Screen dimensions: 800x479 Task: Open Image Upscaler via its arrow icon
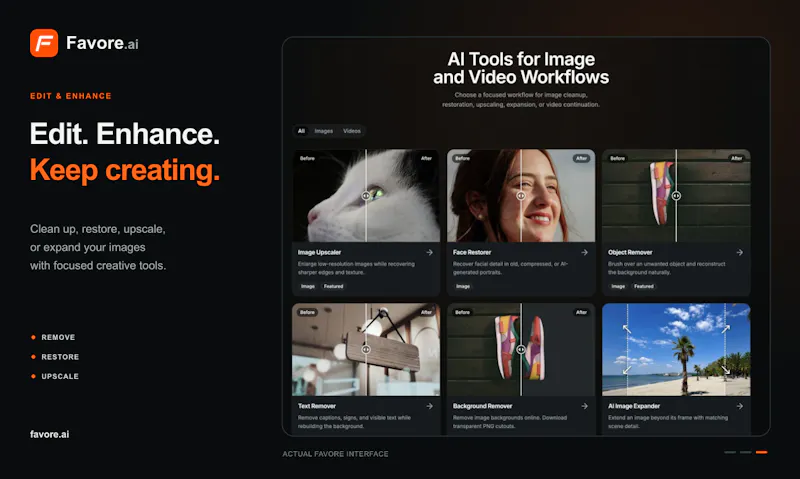coord(430,253)
